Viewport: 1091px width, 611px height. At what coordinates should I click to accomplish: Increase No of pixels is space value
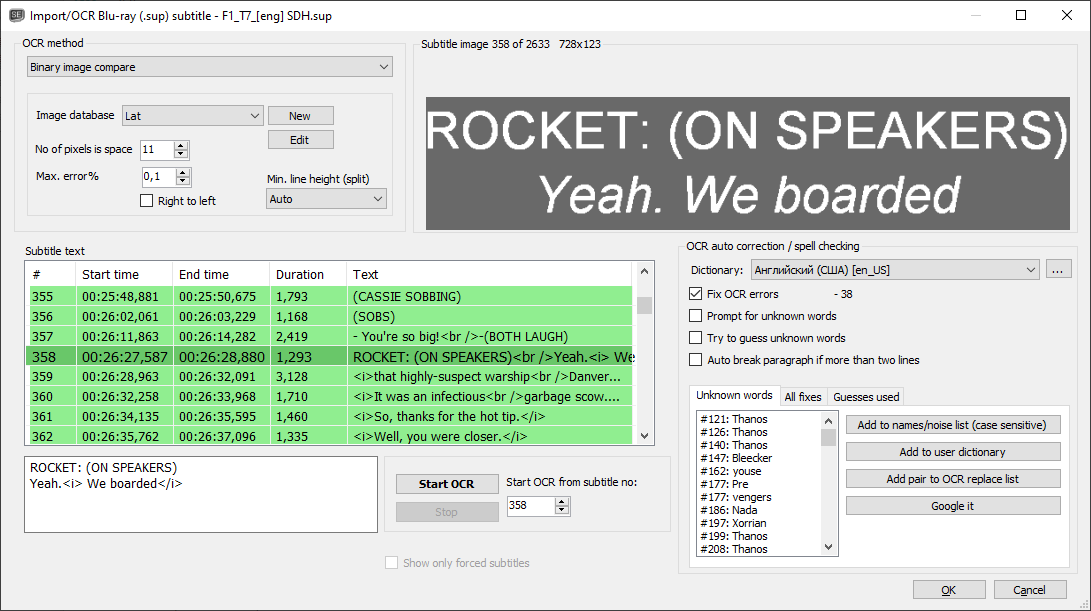pyautogui.click(x=181, y=145)
